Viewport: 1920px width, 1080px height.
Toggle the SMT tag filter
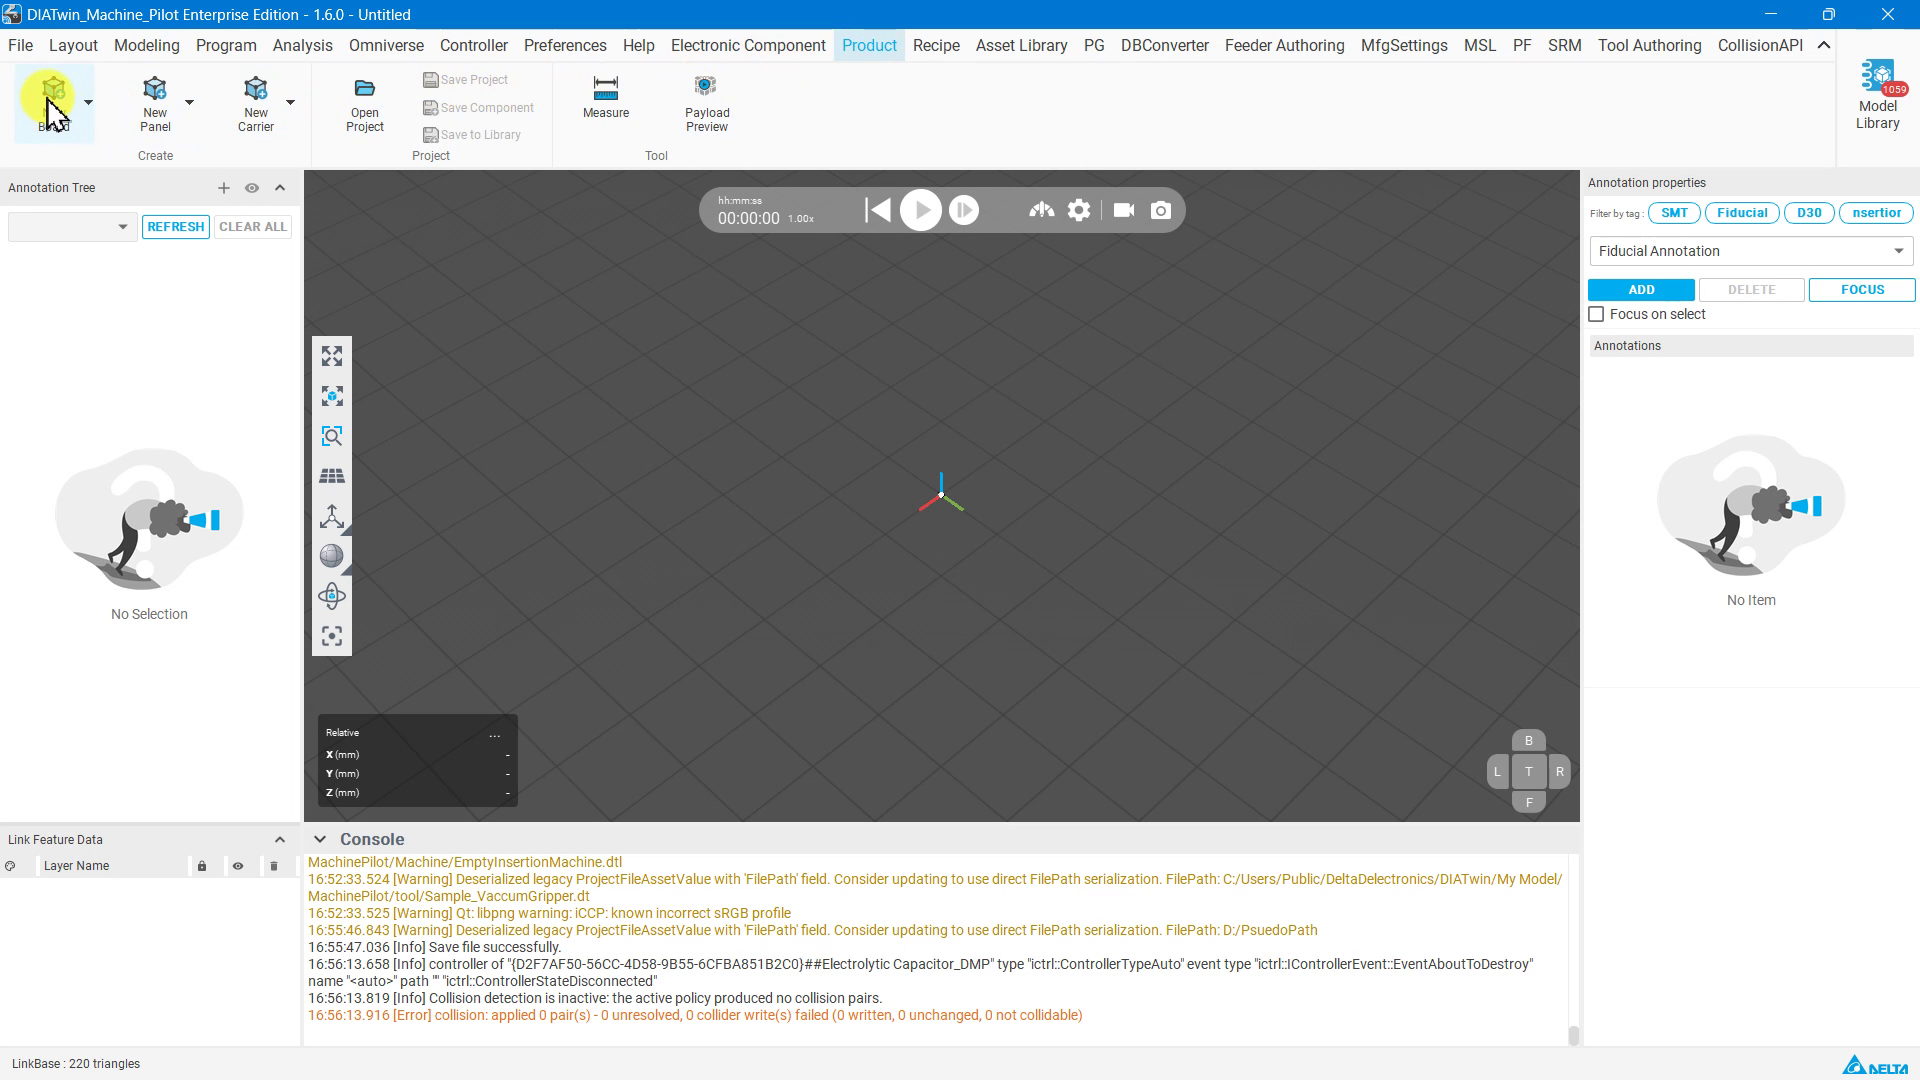1674,213
